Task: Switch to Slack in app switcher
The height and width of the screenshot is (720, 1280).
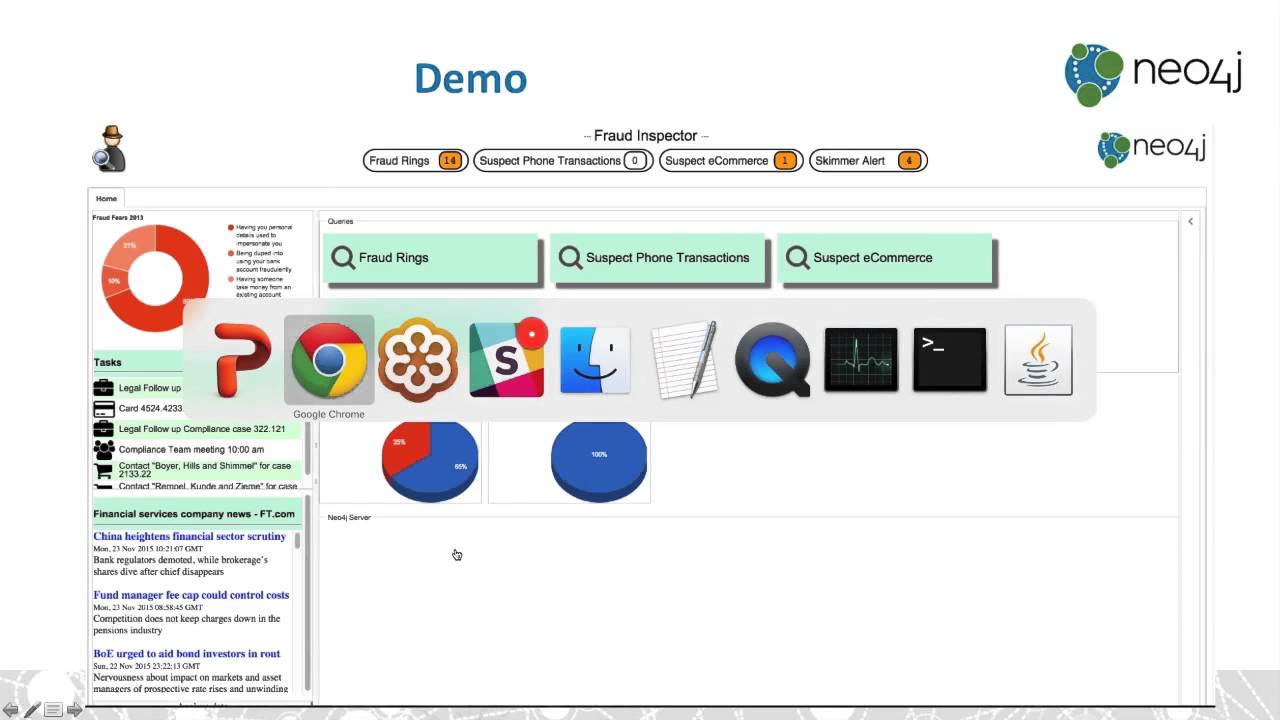Action: pyautogui.click(x=507, y=359)
